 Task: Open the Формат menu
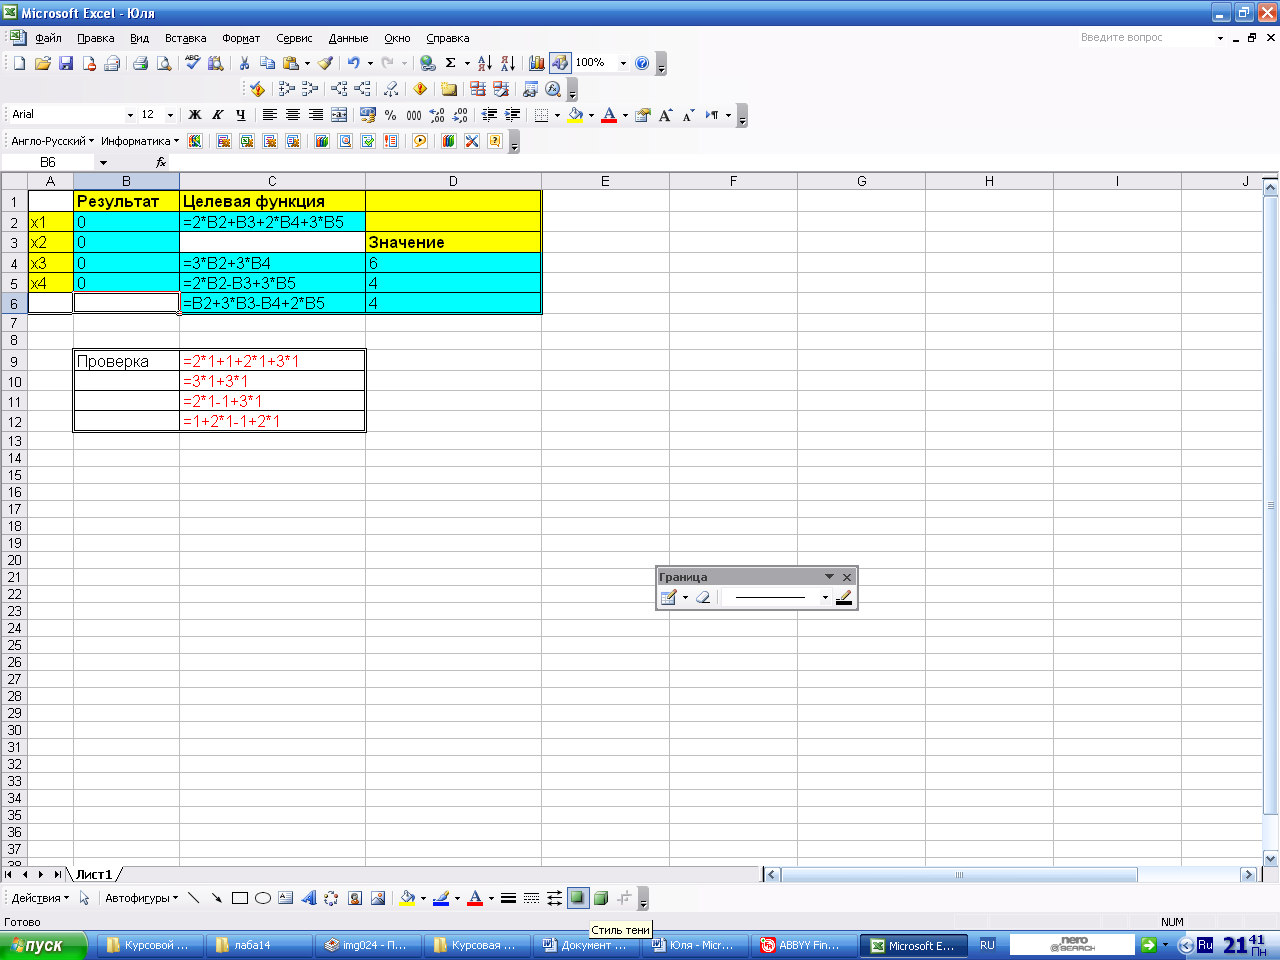[241, 38]
